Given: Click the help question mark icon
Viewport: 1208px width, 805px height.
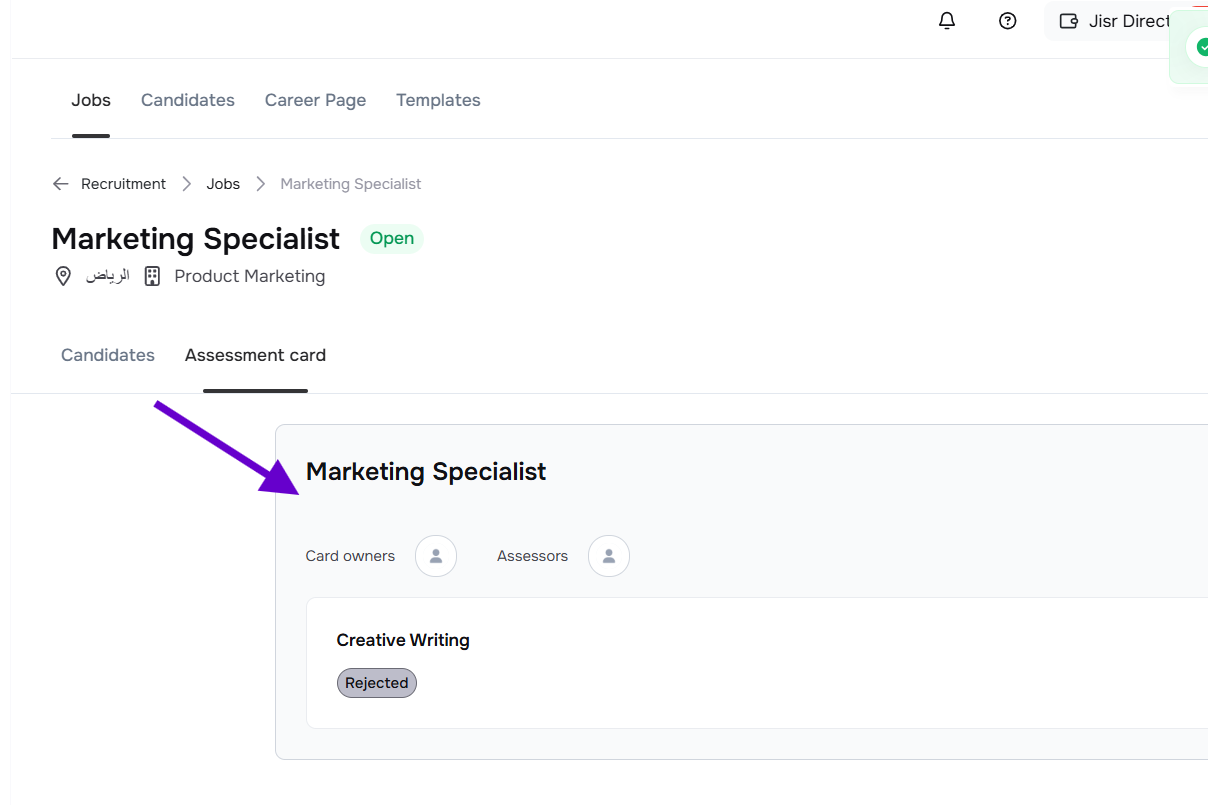Looking at the screenshot, I should point(1008,21).
